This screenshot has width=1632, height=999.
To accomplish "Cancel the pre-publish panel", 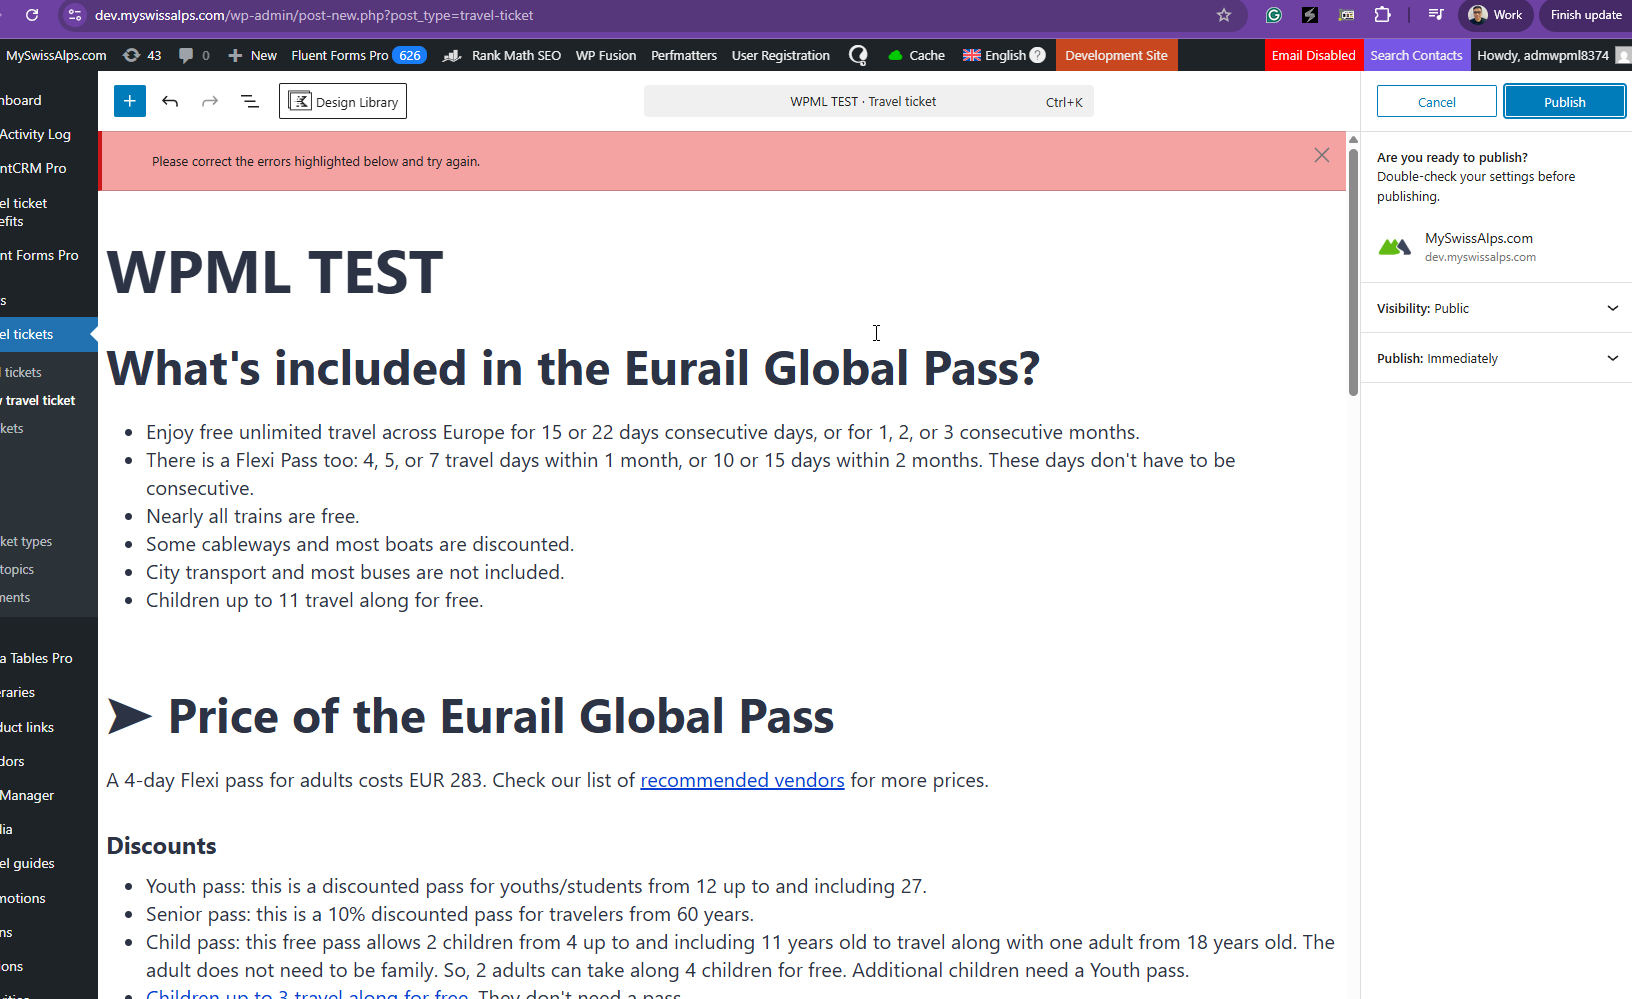I will coord(1437,102).
